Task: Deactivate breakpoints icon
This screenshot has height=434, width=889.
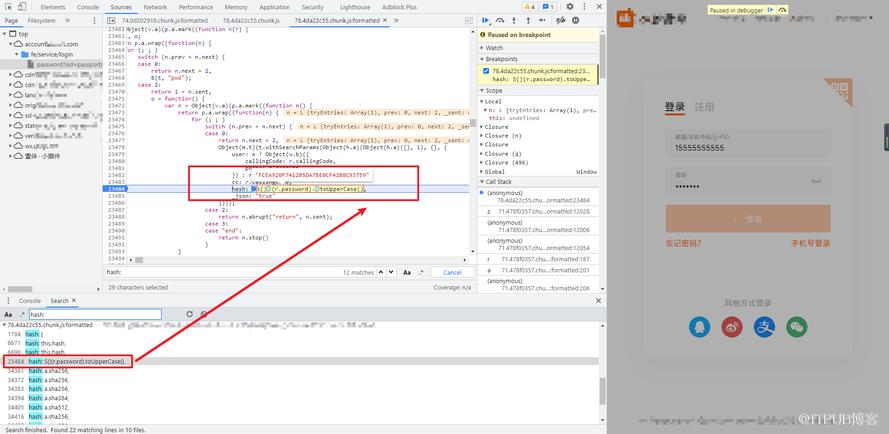Action: 561,20
